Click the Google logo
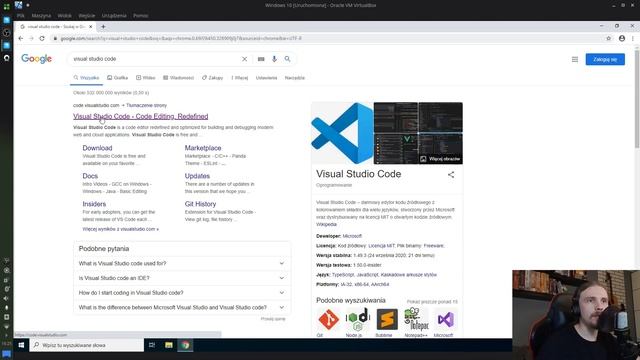 [x=37, y=59]
